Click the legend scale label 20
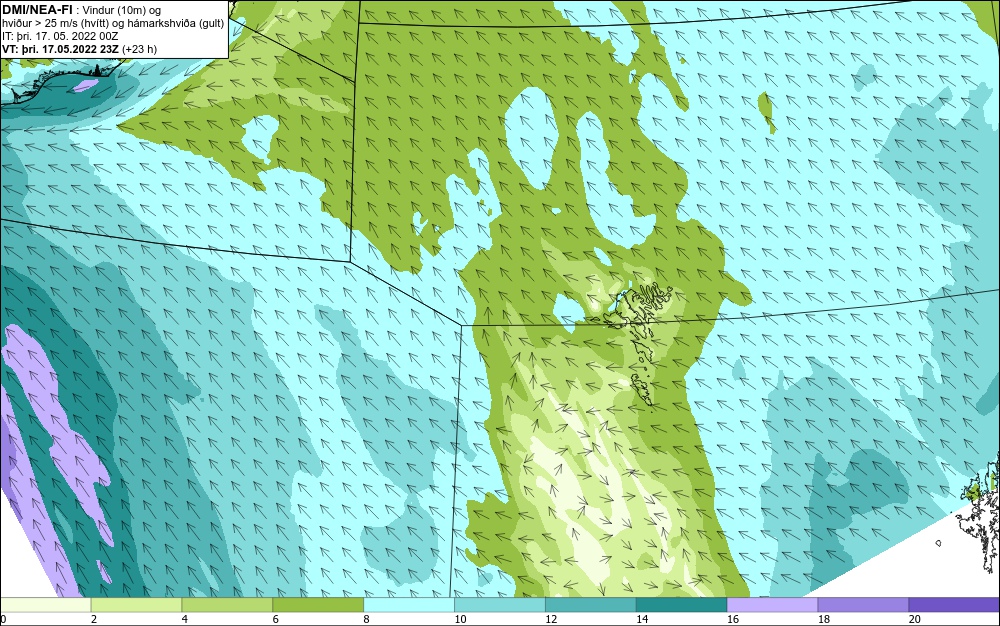The image size is (1000, 626). 915,619
